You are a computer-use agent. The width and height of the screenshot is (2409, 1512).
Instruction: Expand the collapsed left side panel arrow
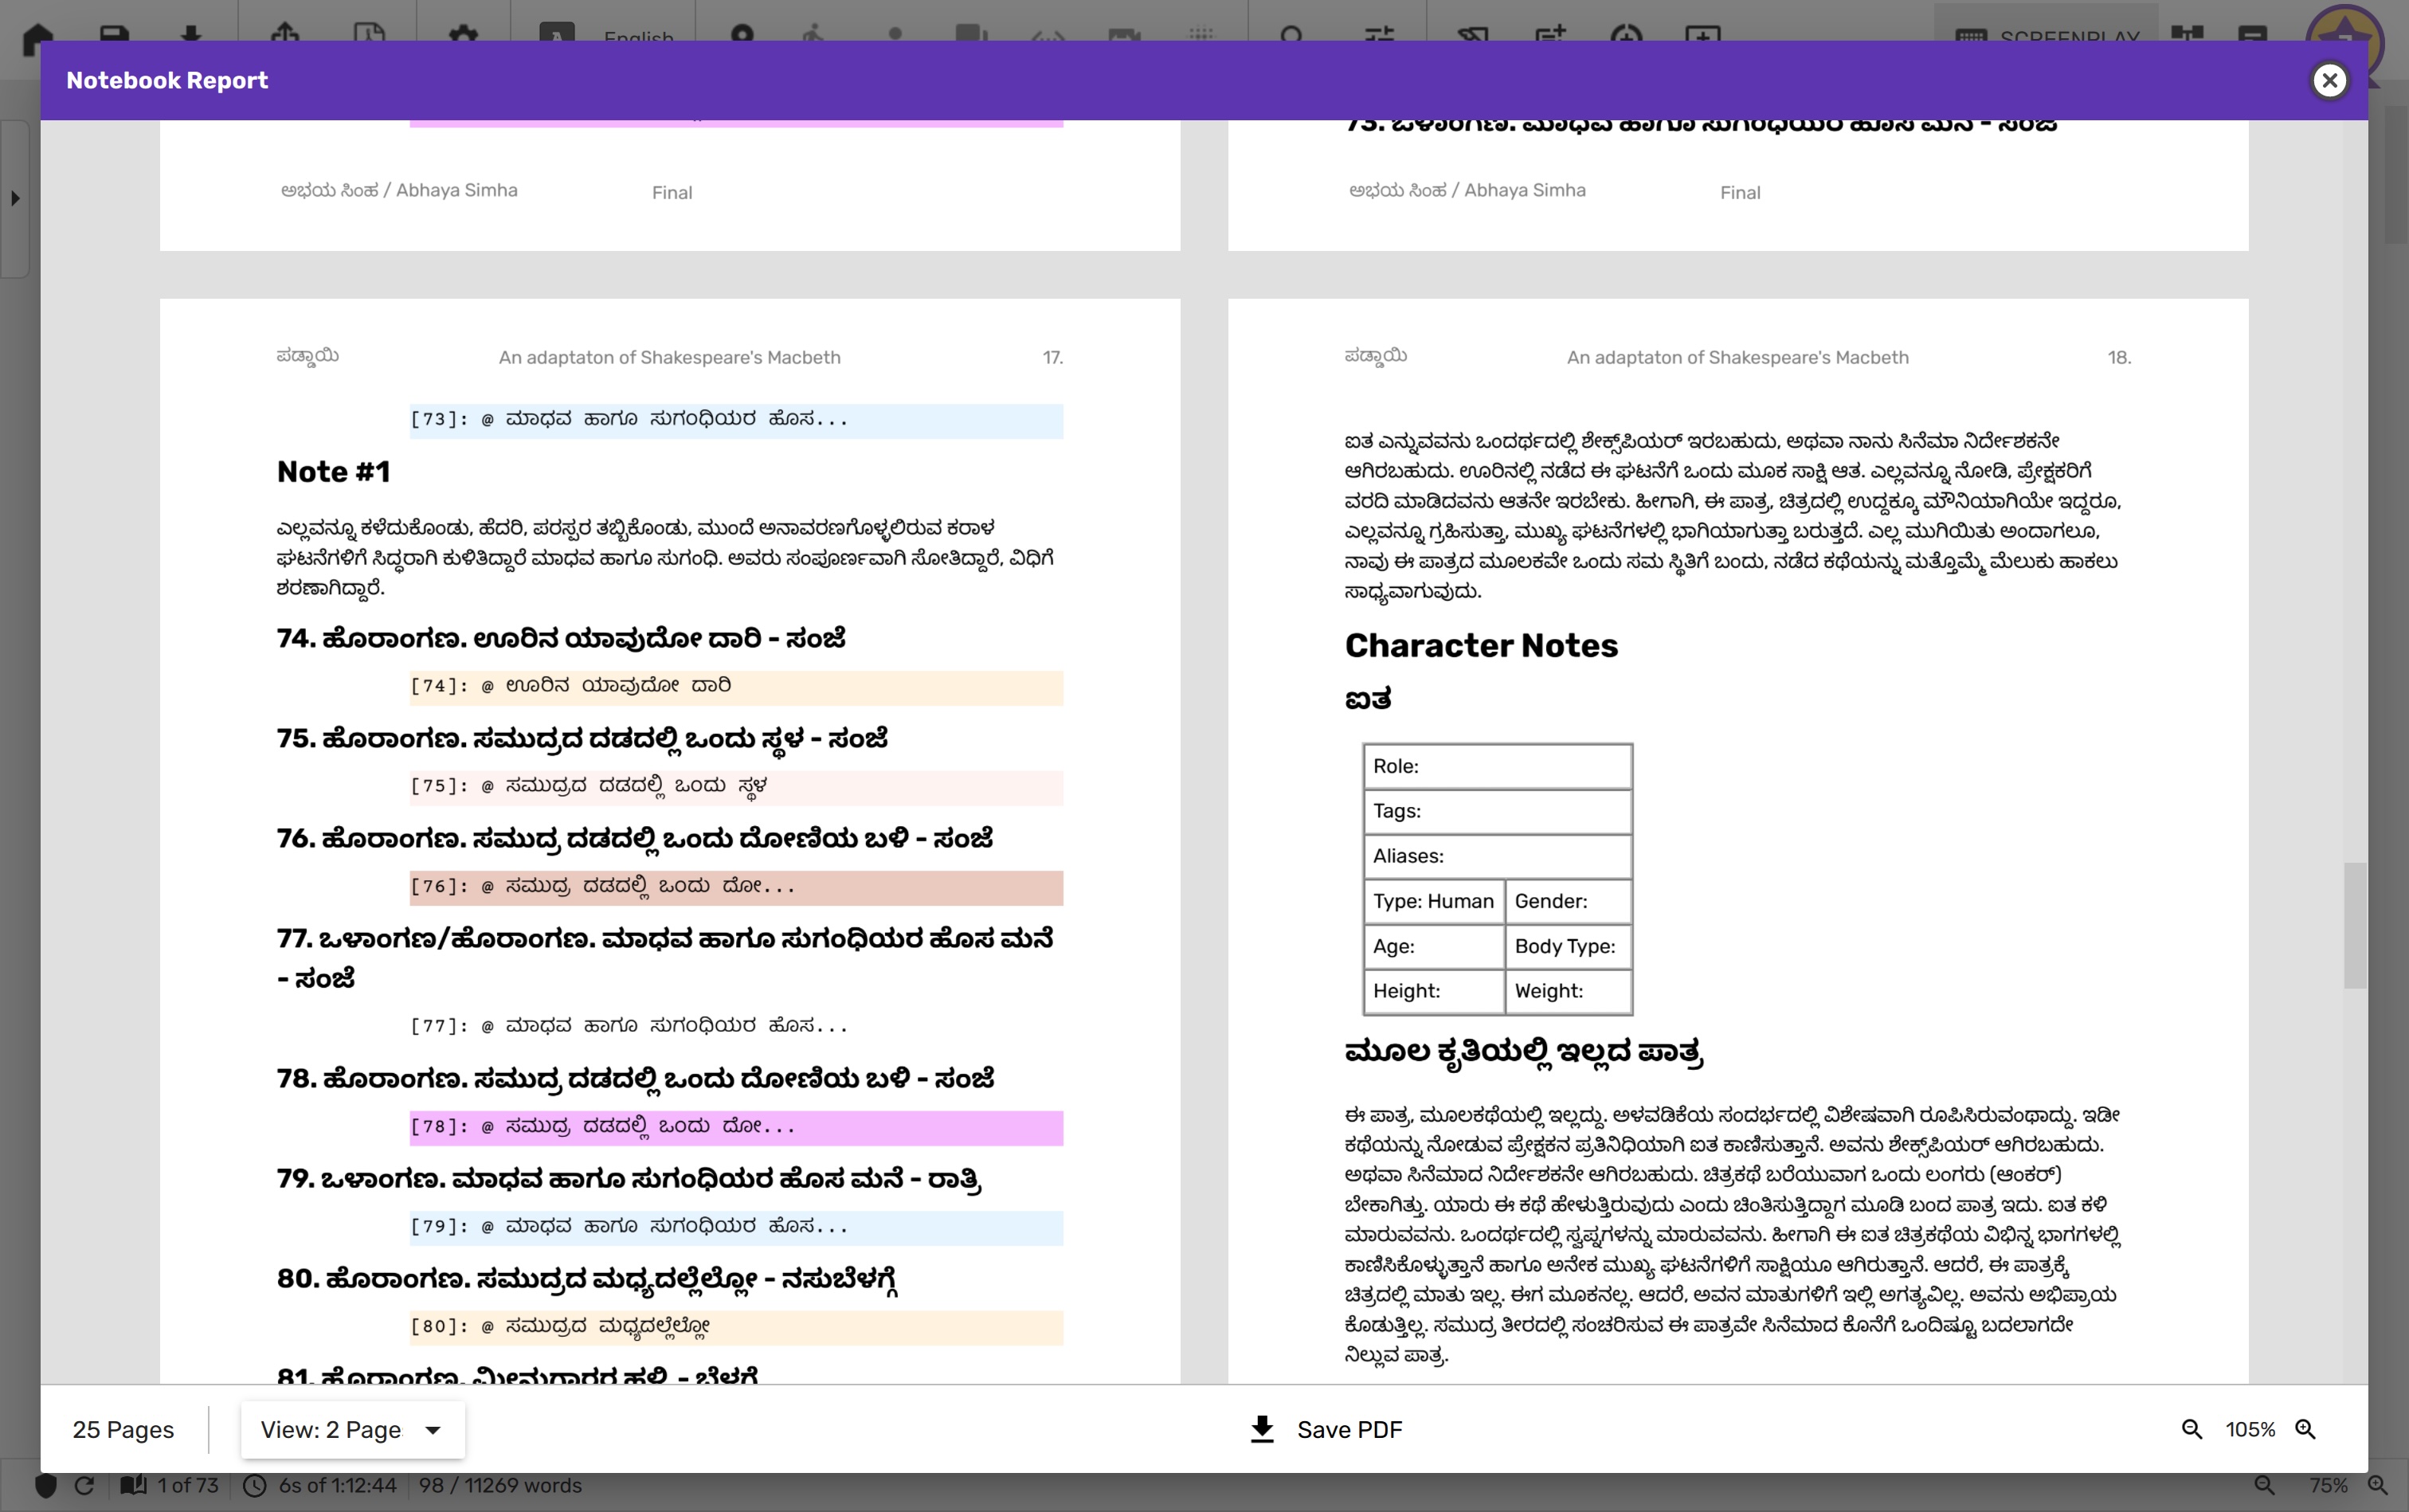click(x=15, y=198)
